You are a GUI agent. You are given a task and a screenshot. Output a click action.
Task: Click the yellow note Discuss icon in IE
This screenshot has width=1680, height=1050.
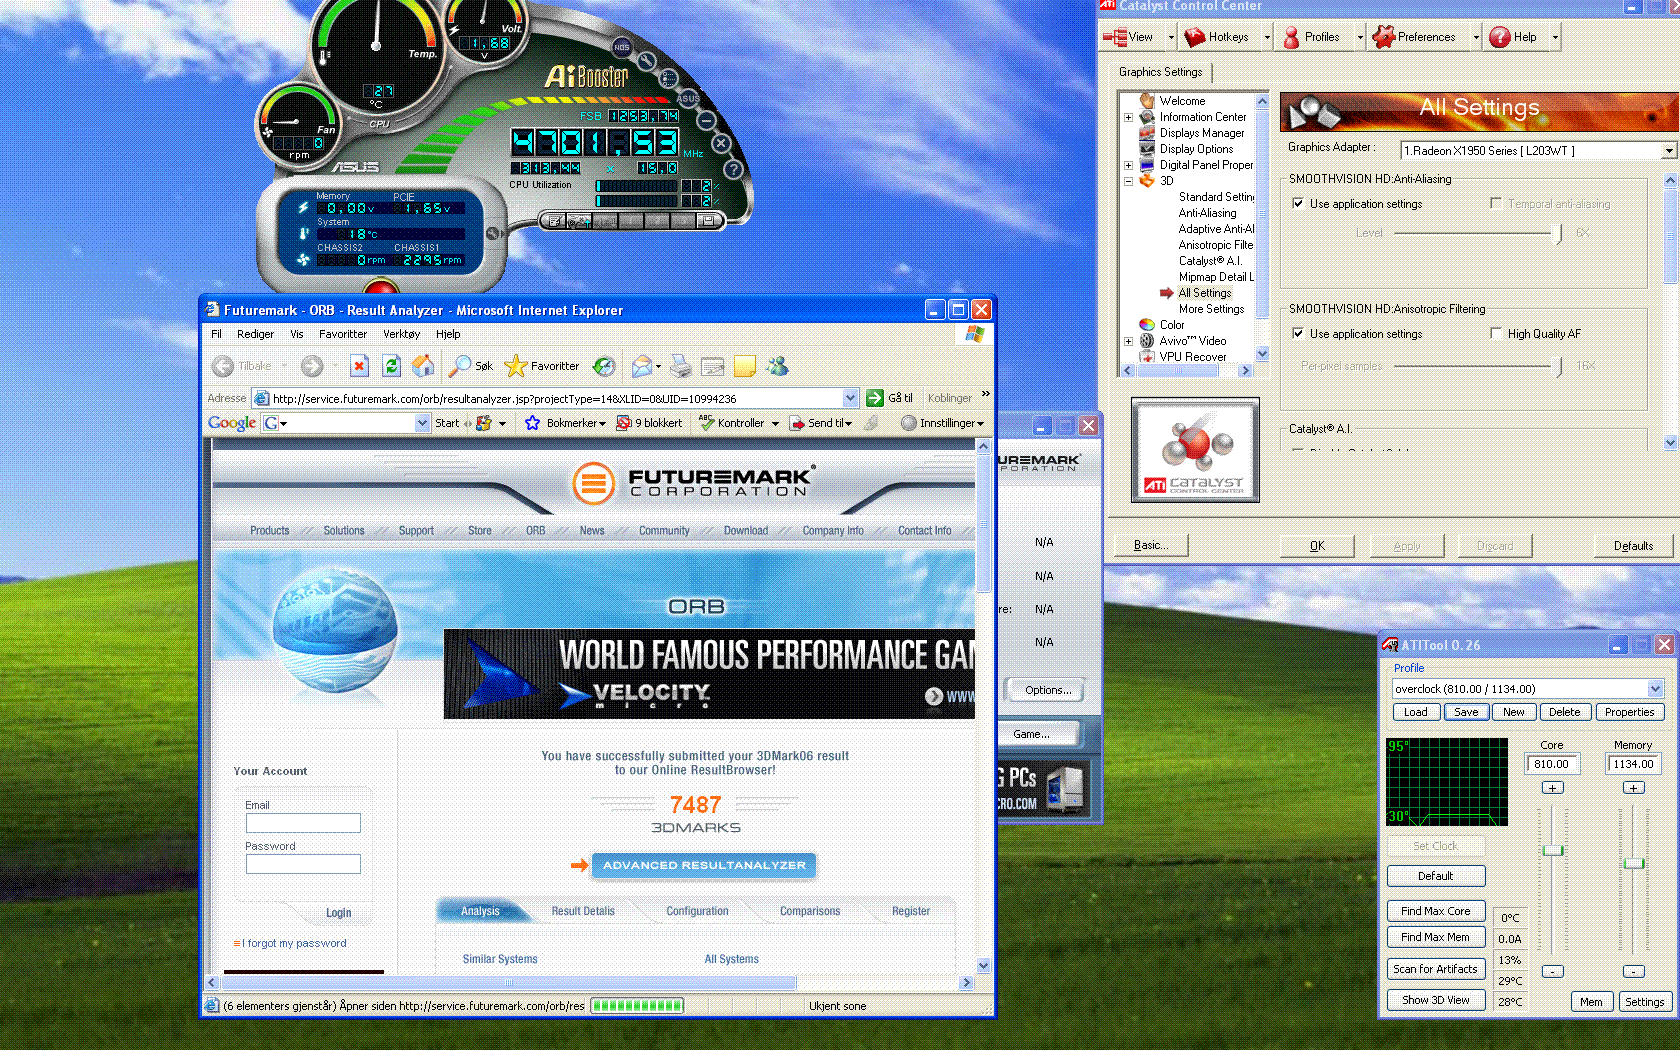745,366
